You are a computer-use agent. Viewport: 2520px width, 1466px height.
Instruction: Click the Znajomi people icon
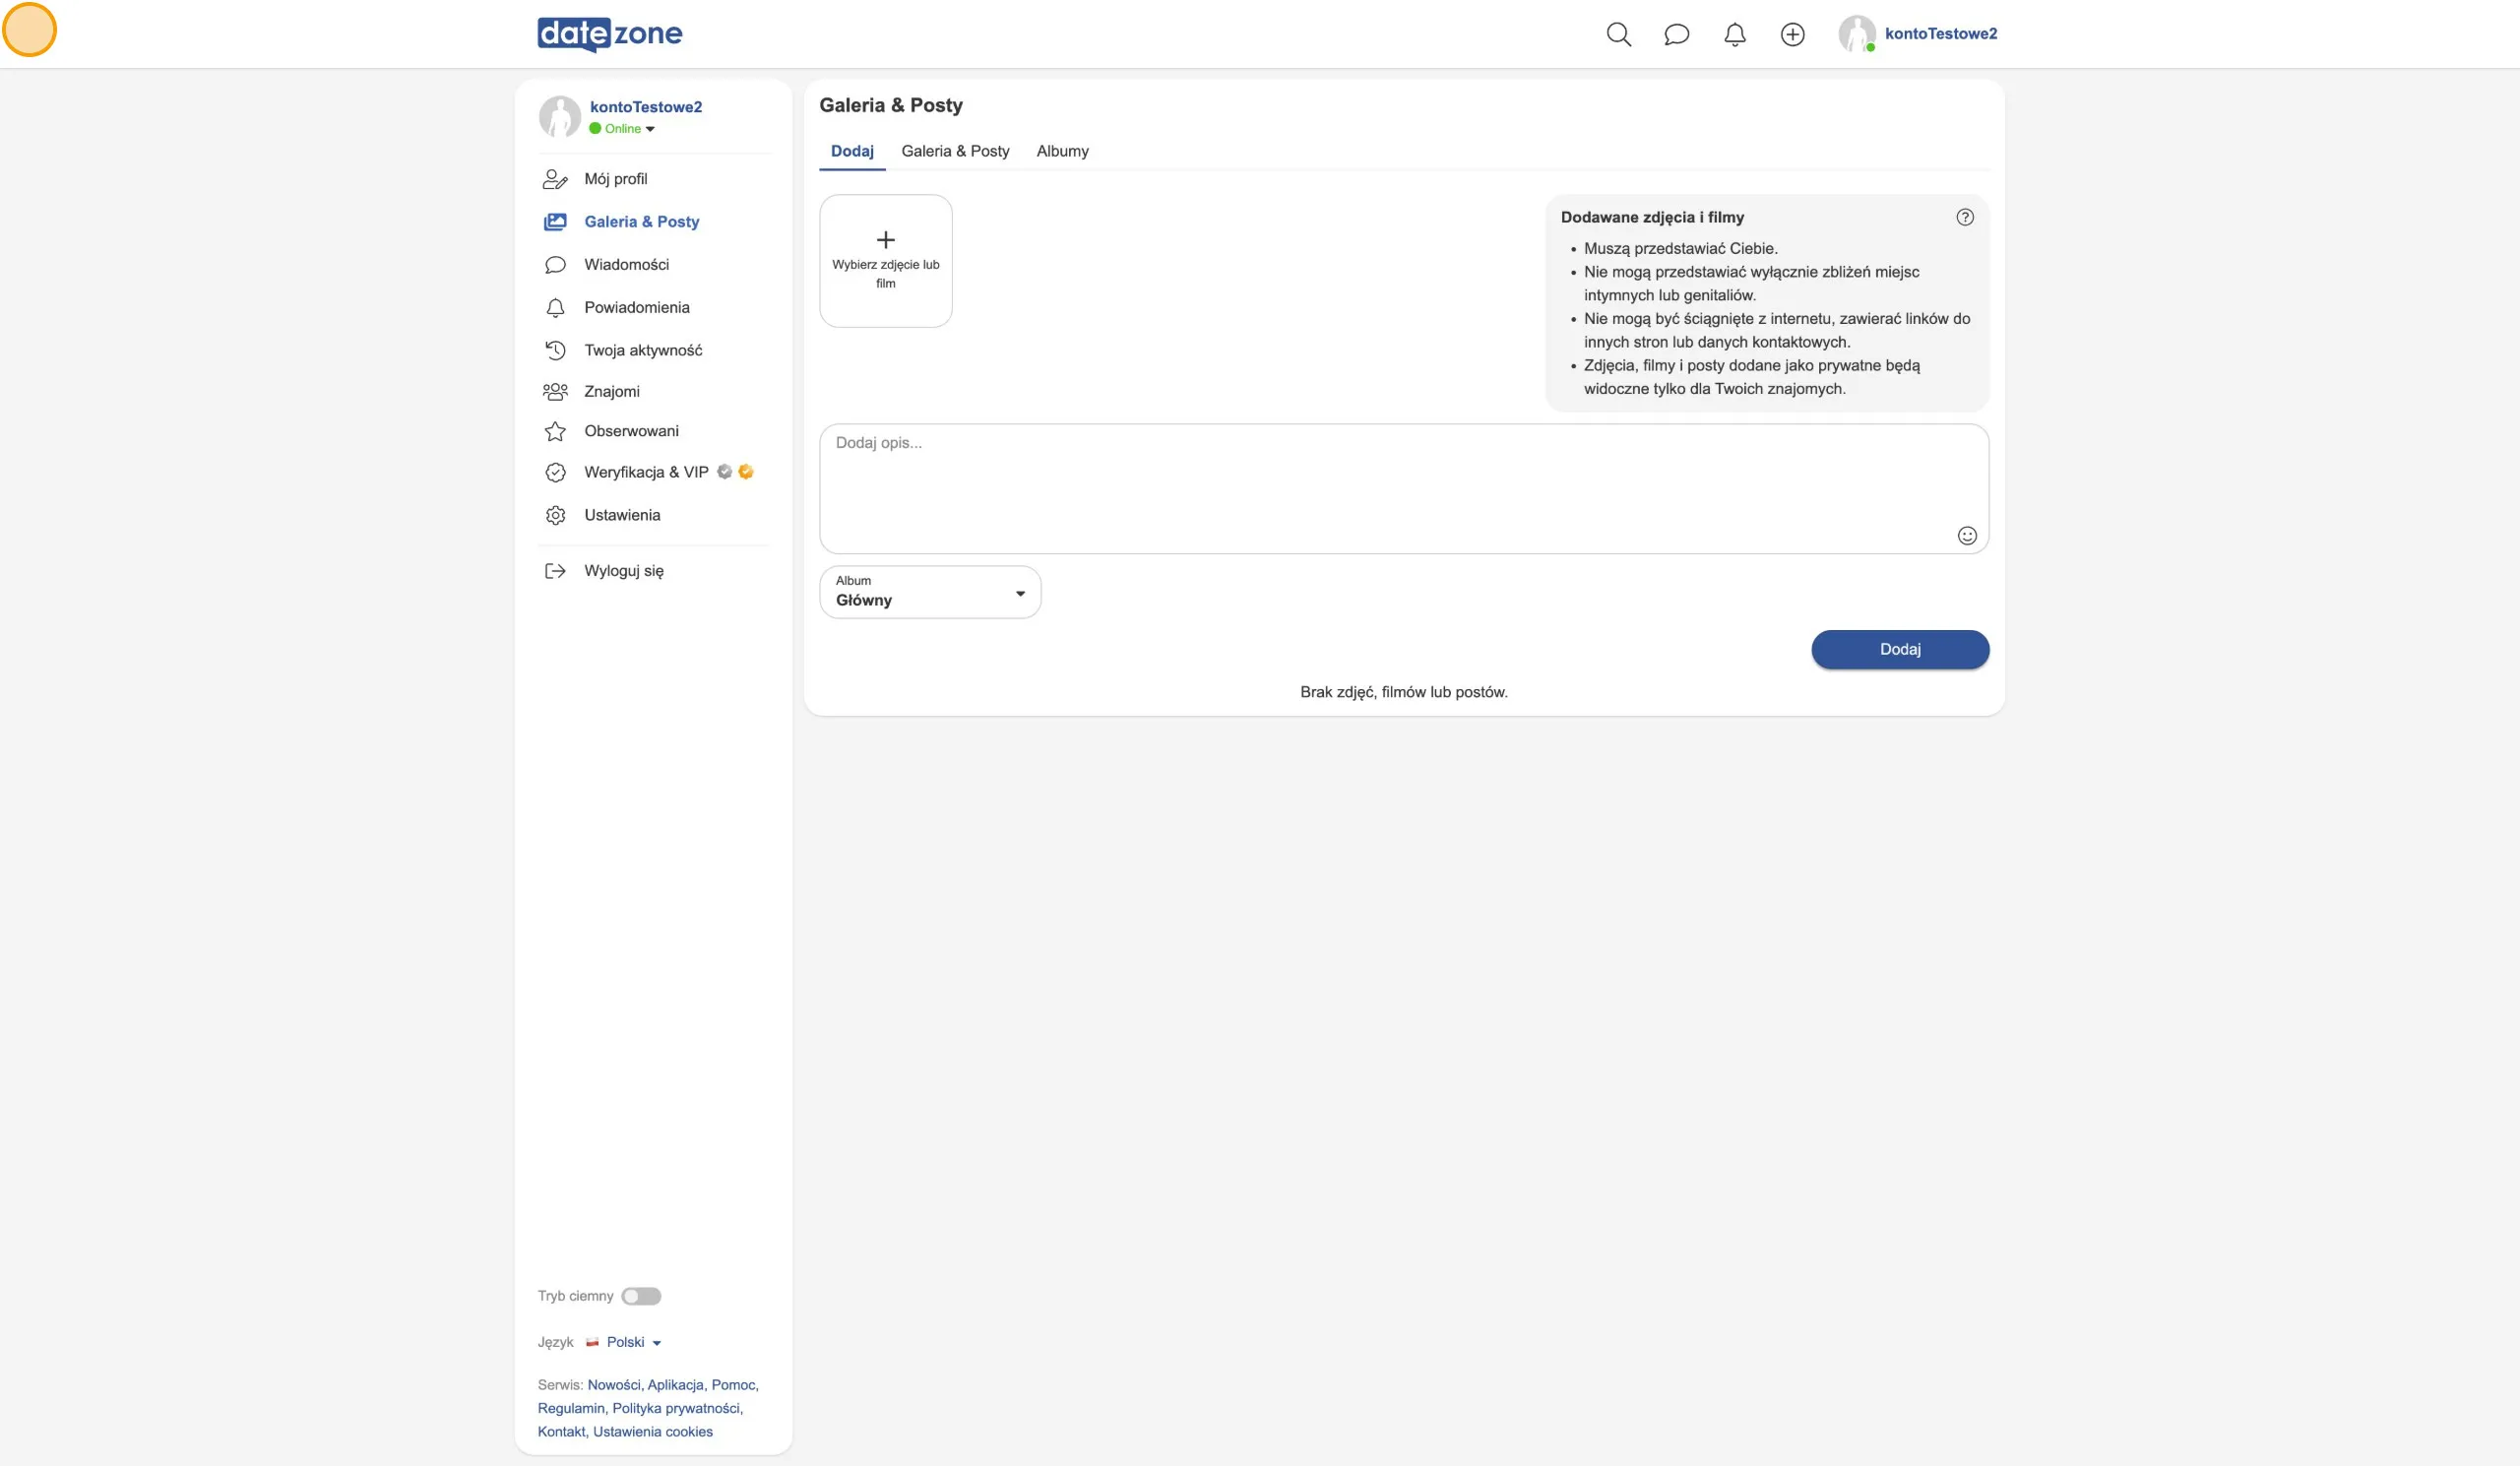coord(555,391)
